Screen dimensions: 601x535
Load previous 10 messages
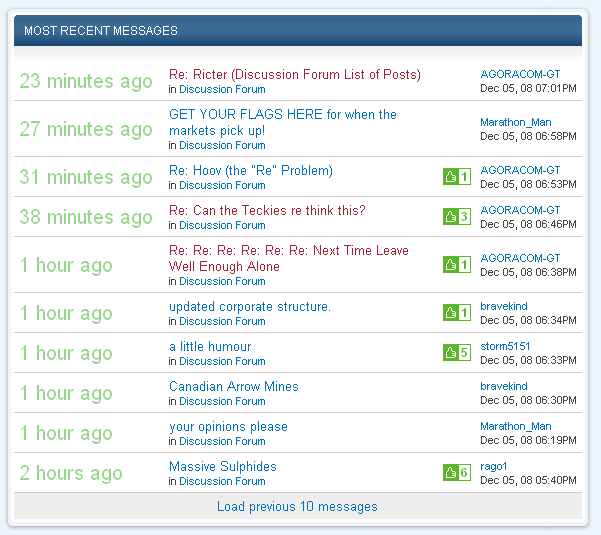coord(297,507)
